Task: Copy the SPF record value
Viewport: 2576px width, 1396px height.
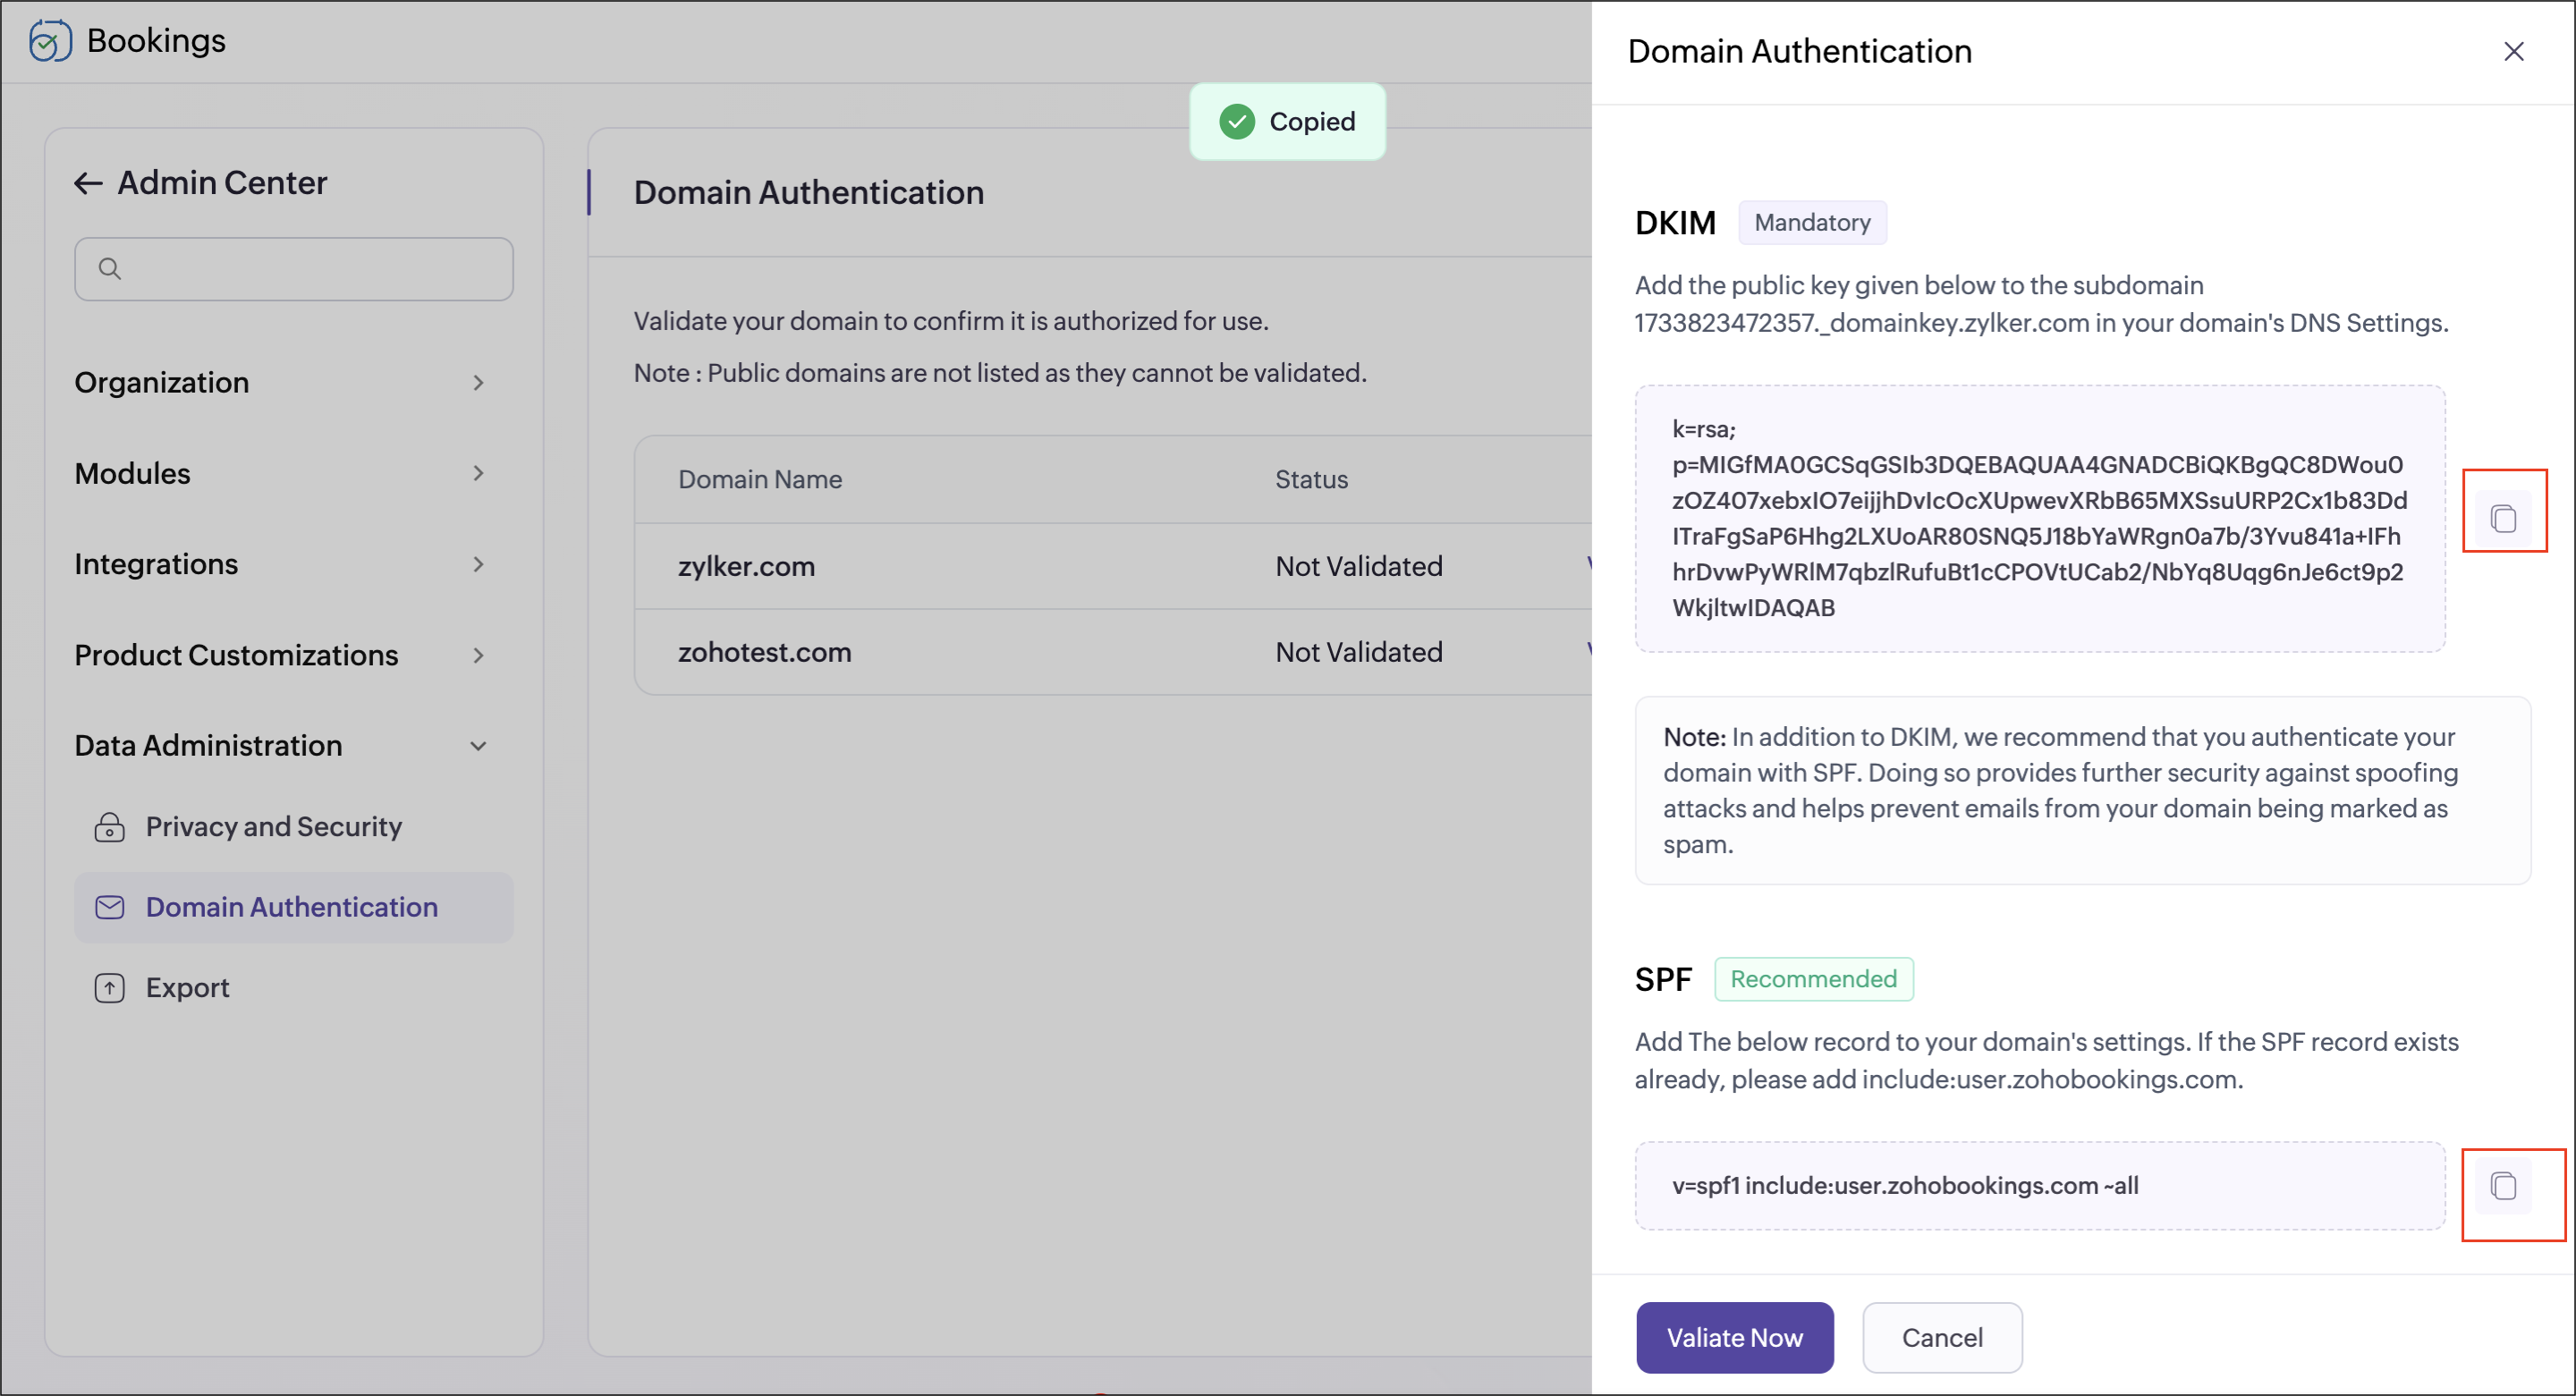Action: 2503,1186
